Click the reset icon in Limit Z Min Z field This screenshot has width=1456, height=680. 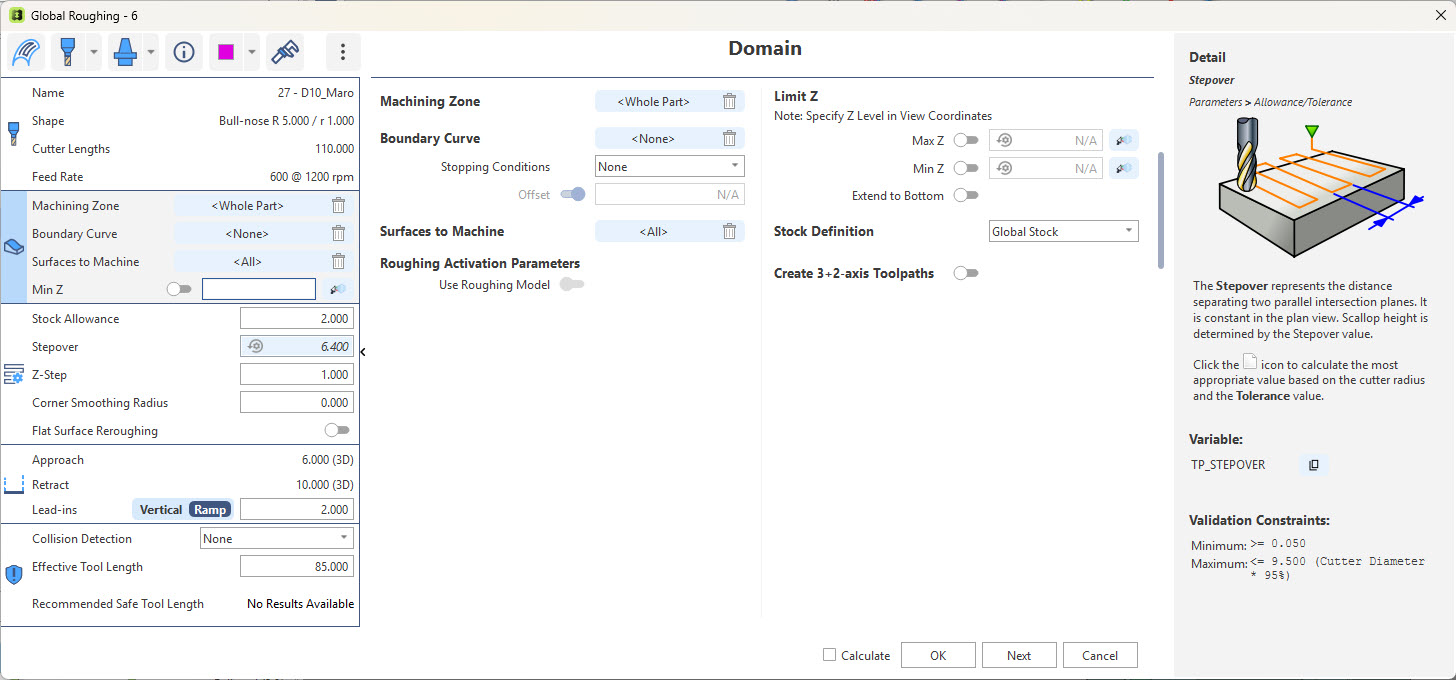[x=1006, y=168]
